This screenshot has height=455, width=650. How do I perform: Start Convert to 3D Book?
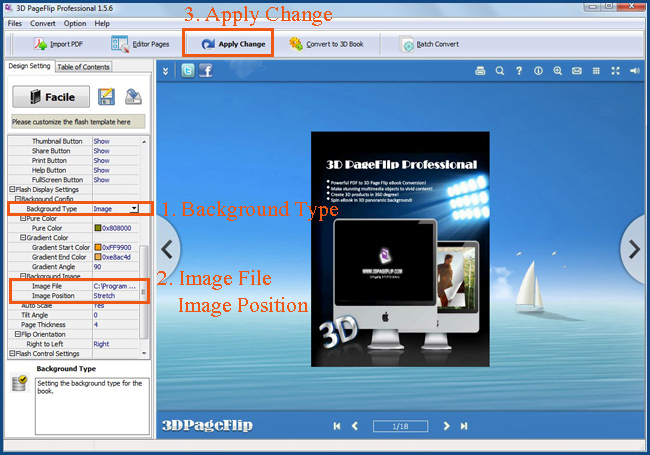click(326, 44)
